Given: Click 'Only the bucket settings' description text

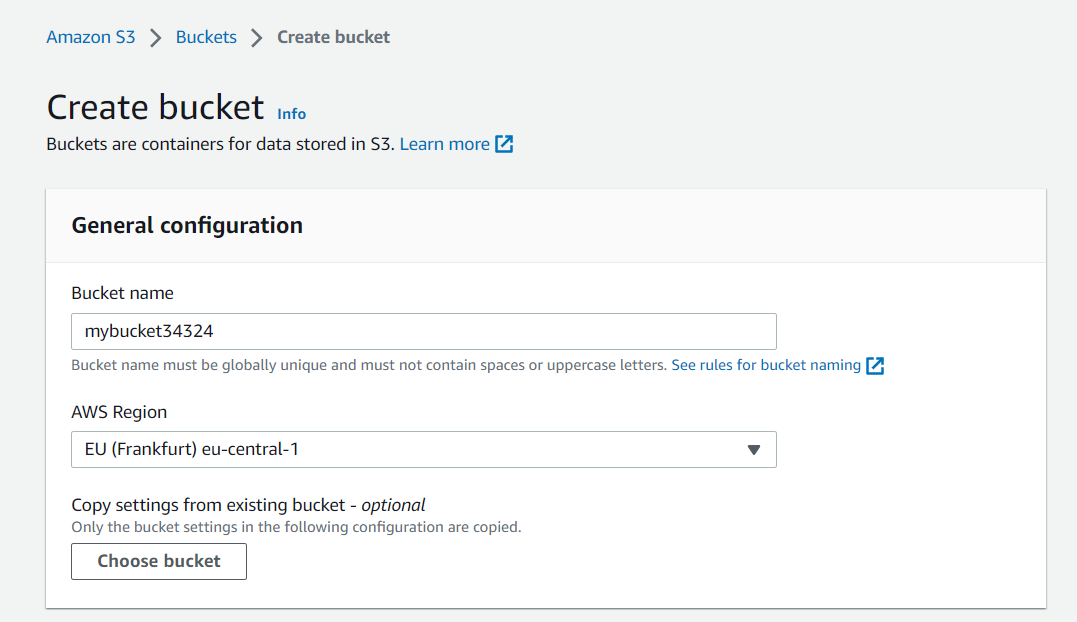Looking at the screenshot, I should [296, 527].
